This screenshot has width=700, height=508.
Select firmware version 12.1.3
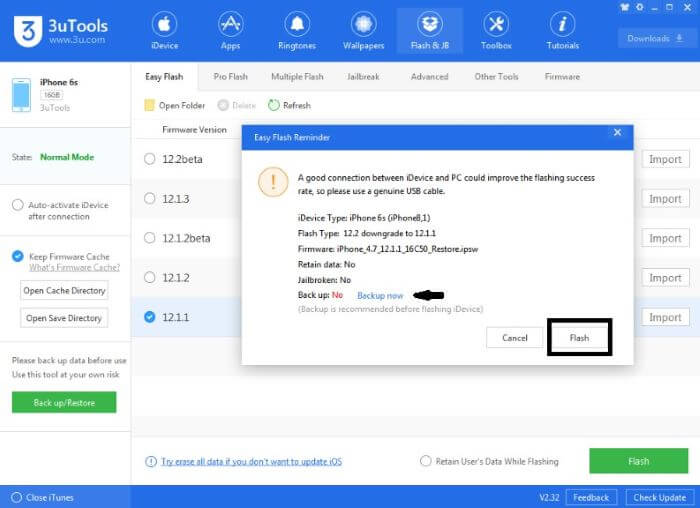(150, 198)
